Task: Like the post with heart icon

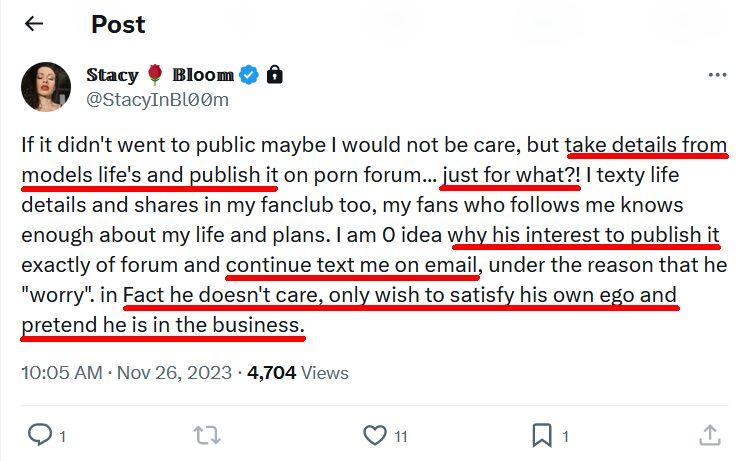Action: (375, 435)
